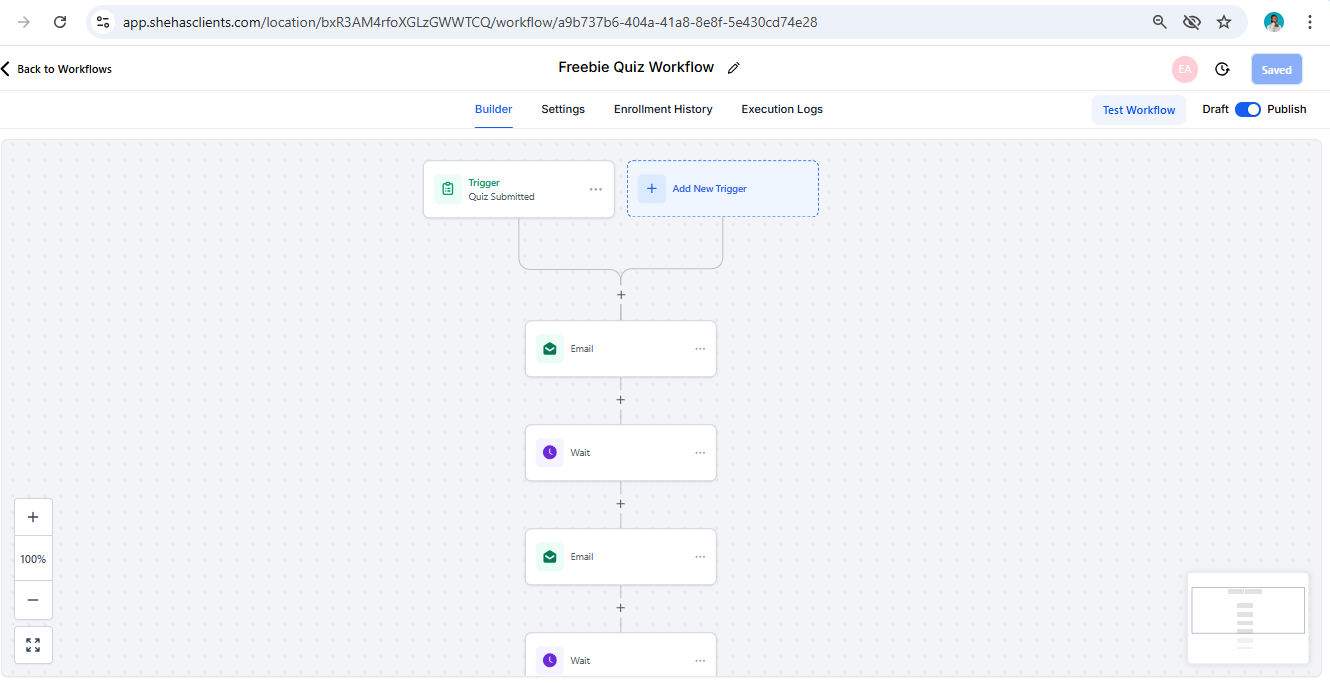The height and width of the screenshot is (685, 1330).
Task: Open the Quiz Submitted trigger options menu
Action: pos(596,189)
